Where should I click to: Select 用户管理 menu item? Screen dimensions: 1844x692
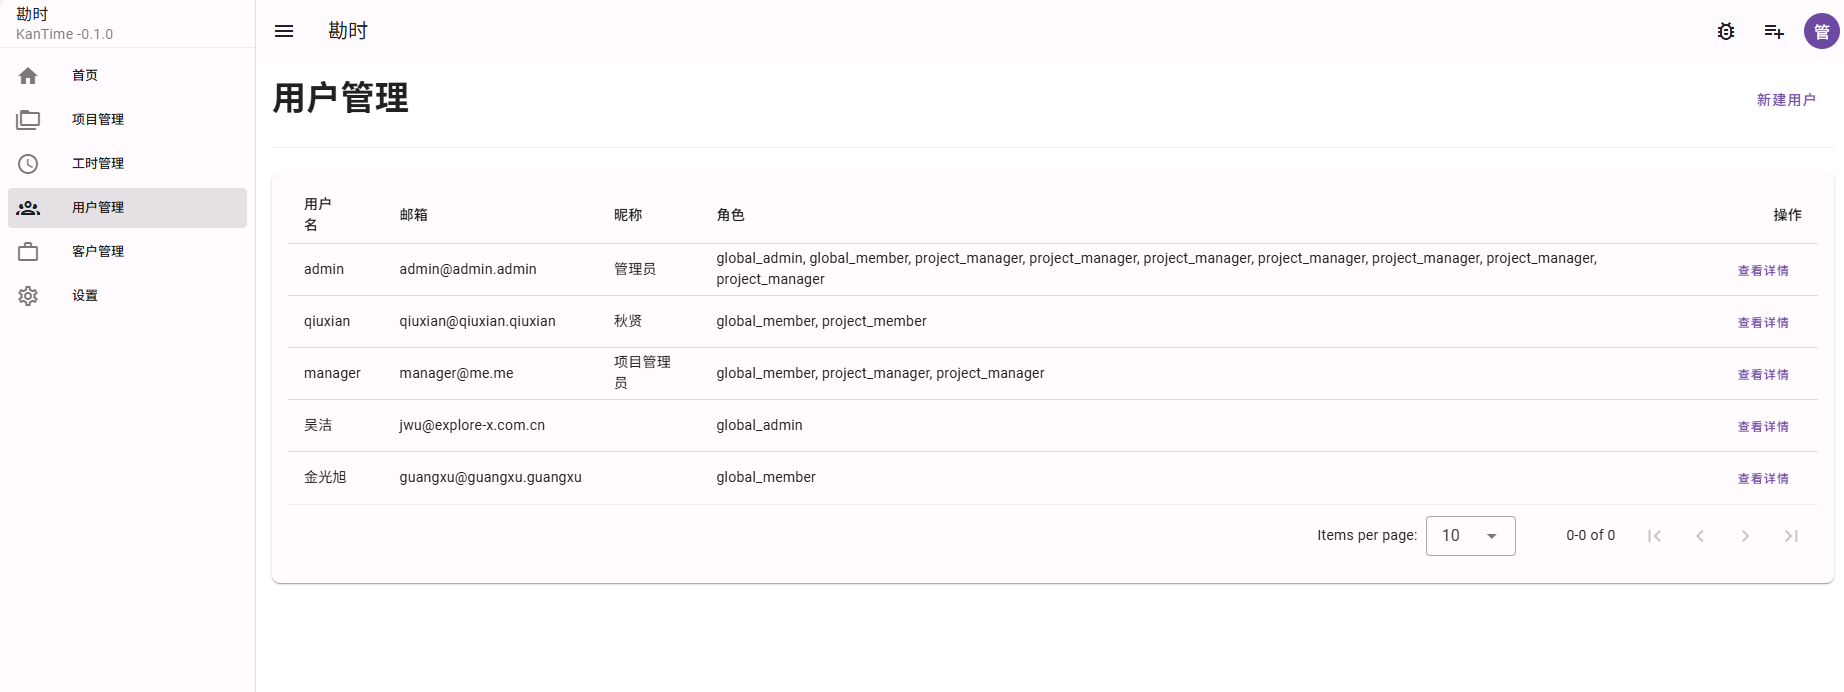tap(127, 207)
